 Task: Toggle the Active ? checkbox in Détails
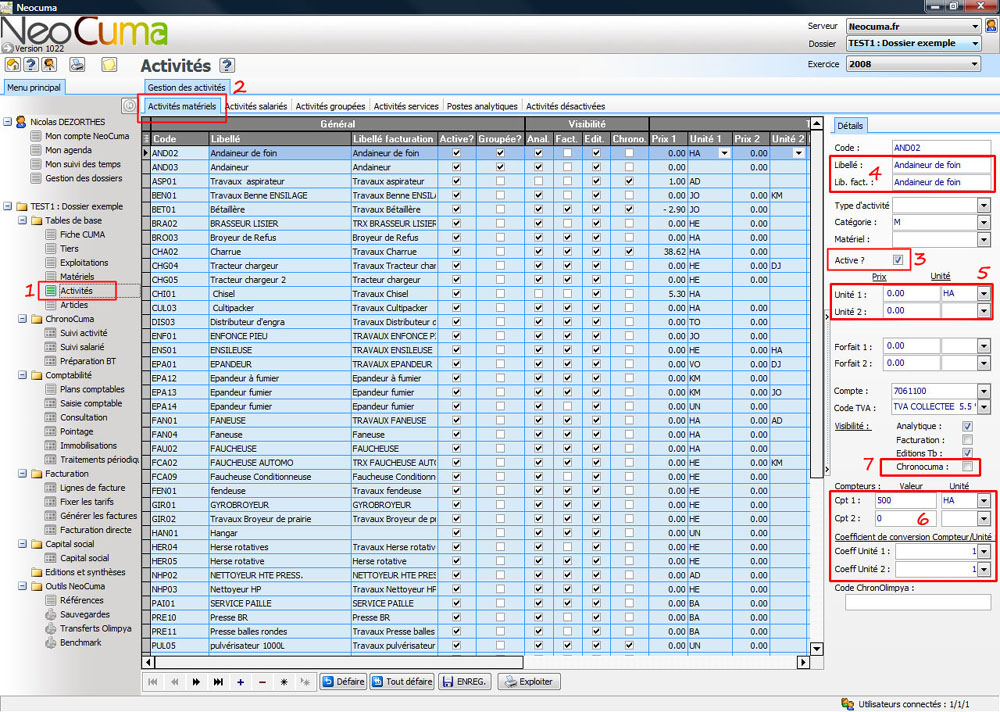[898, 260]
